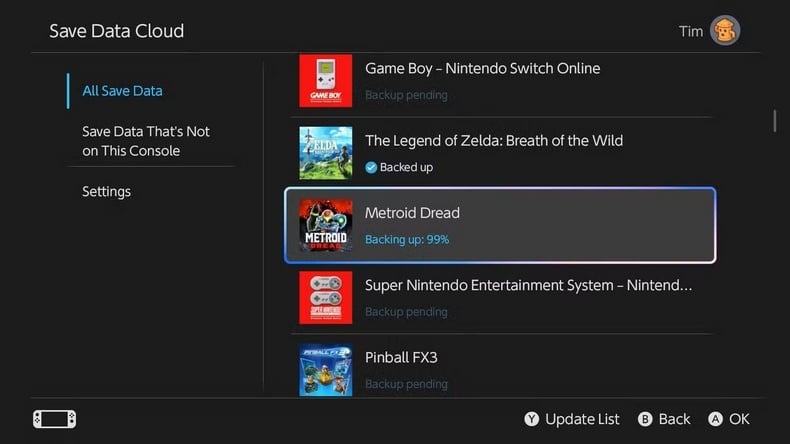Select the Zelda Breath of the Wild thumbnail
Viewport: 790px width, 444px height.
point(326,153)
